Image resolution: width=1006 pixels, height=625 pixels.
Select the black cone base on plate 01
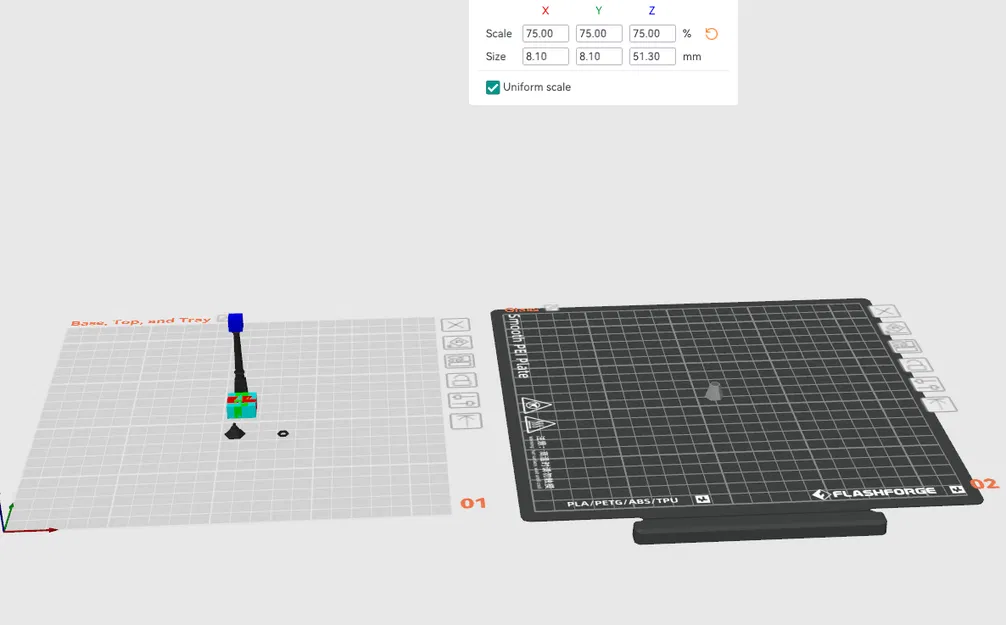pyautogui.click(x=235, y=432)
